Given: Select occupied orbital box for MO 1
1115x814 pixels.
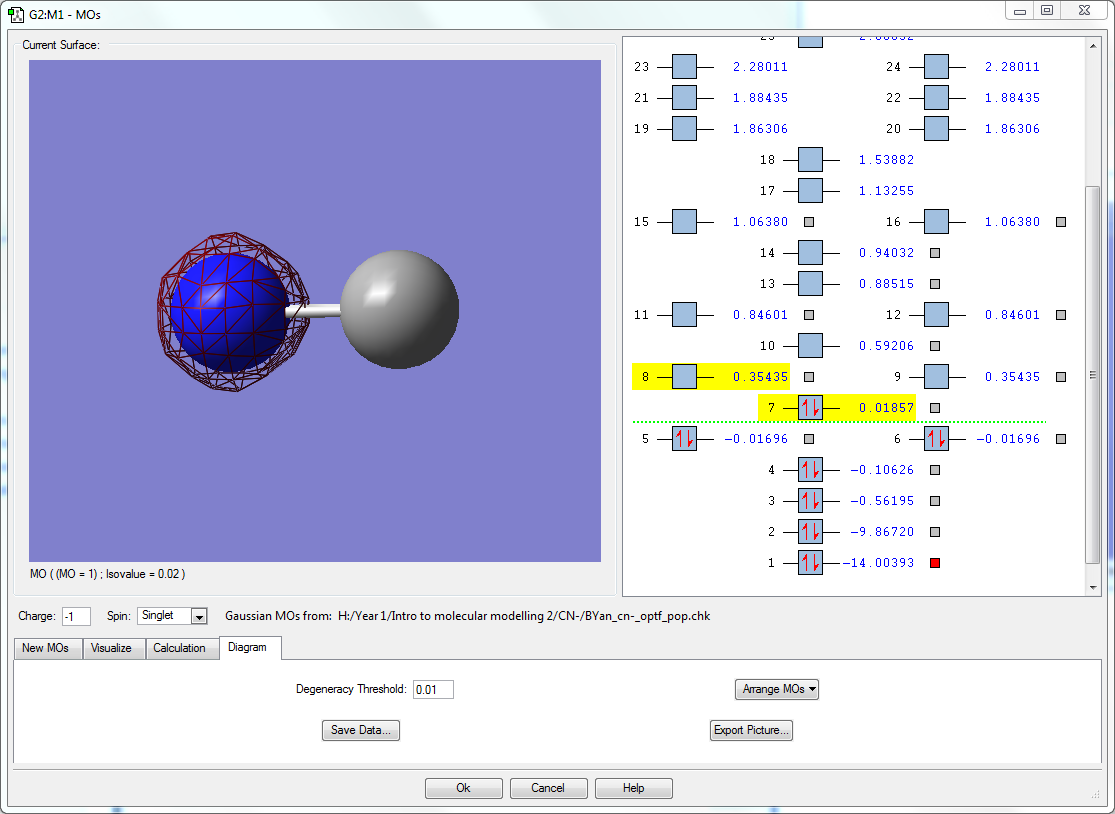Looking at the screenshot, I should 810,563.
